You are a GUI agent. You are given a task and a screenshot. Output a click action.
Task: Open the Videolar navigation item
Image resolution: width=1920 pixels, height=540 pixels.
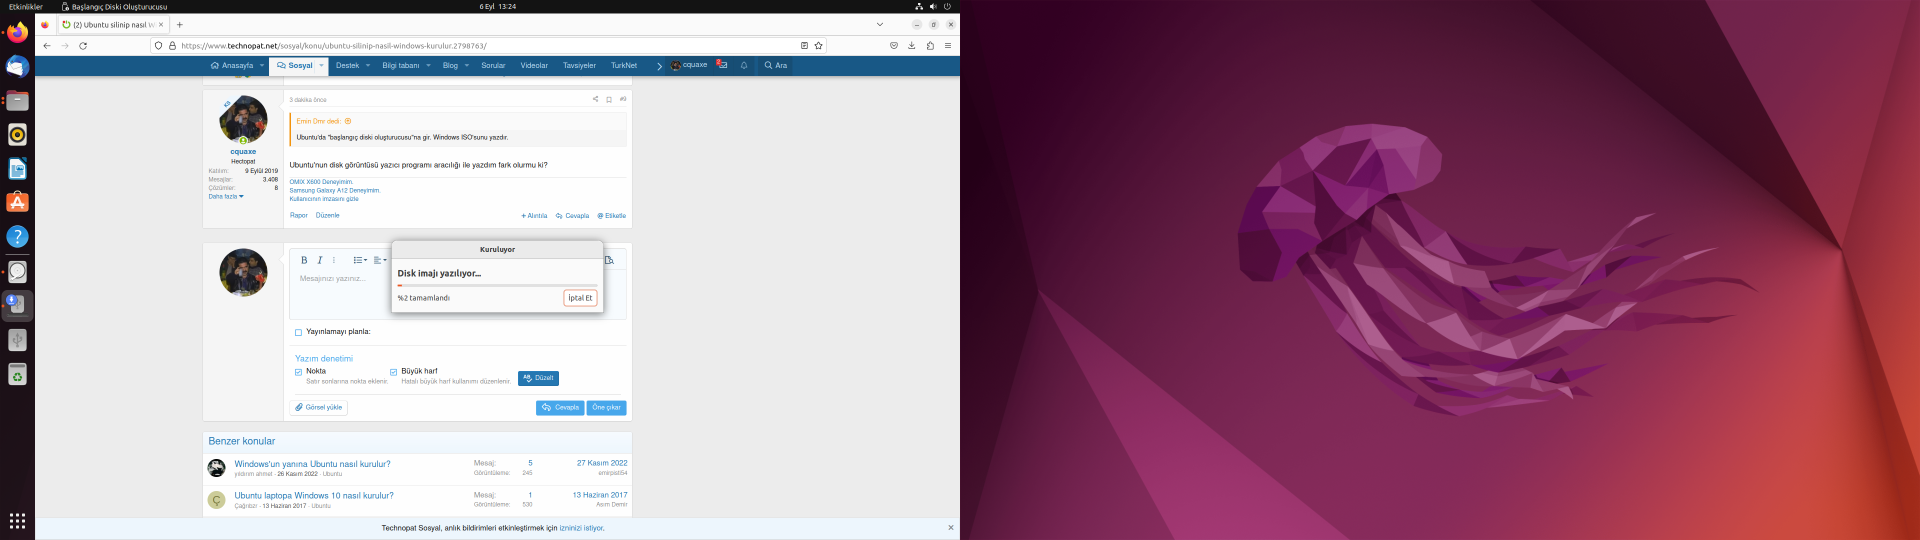point(534,65)
